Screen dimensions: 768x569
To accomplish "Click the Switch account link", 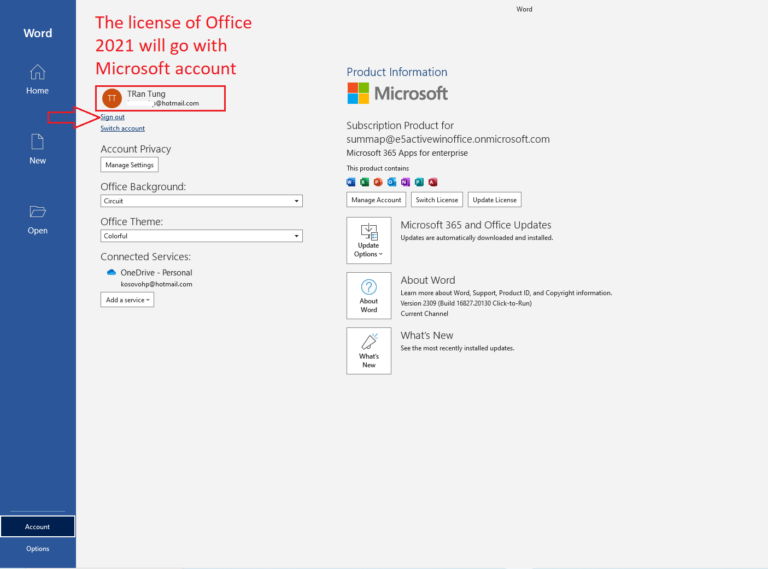I will [x=122, y=128].
